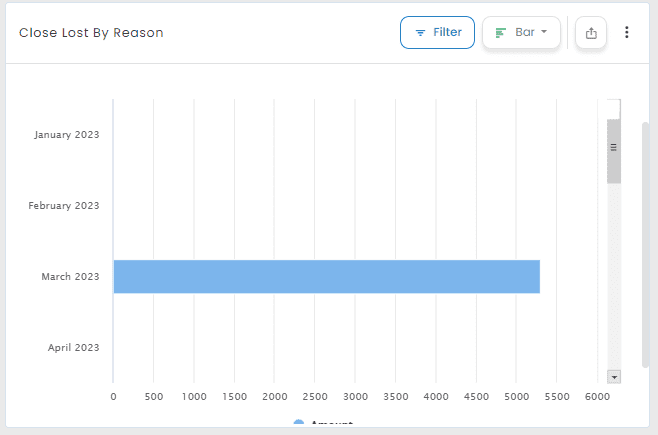The height and width of the screenshot is (435, 658).
Task: Click the caret arrow beside Bar
Action: (545, 32)
